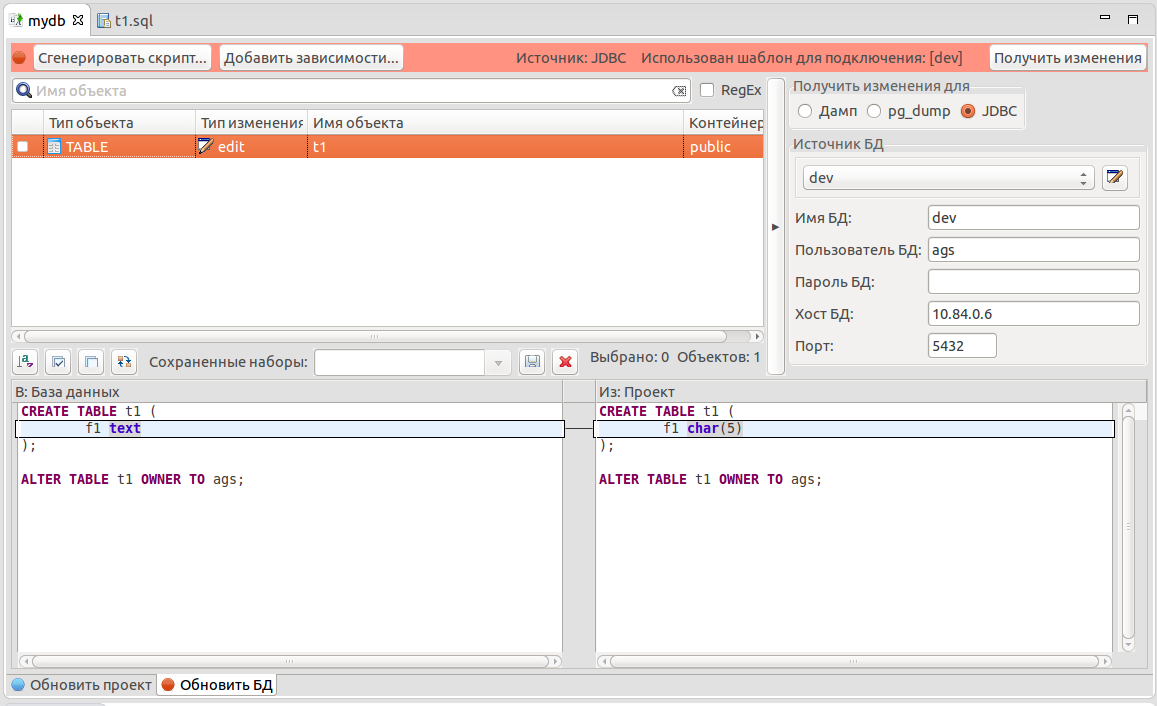This screenshot has width=1157, height=706.
Task: Sort by Тип изменения column header
Action: point(252,122)
